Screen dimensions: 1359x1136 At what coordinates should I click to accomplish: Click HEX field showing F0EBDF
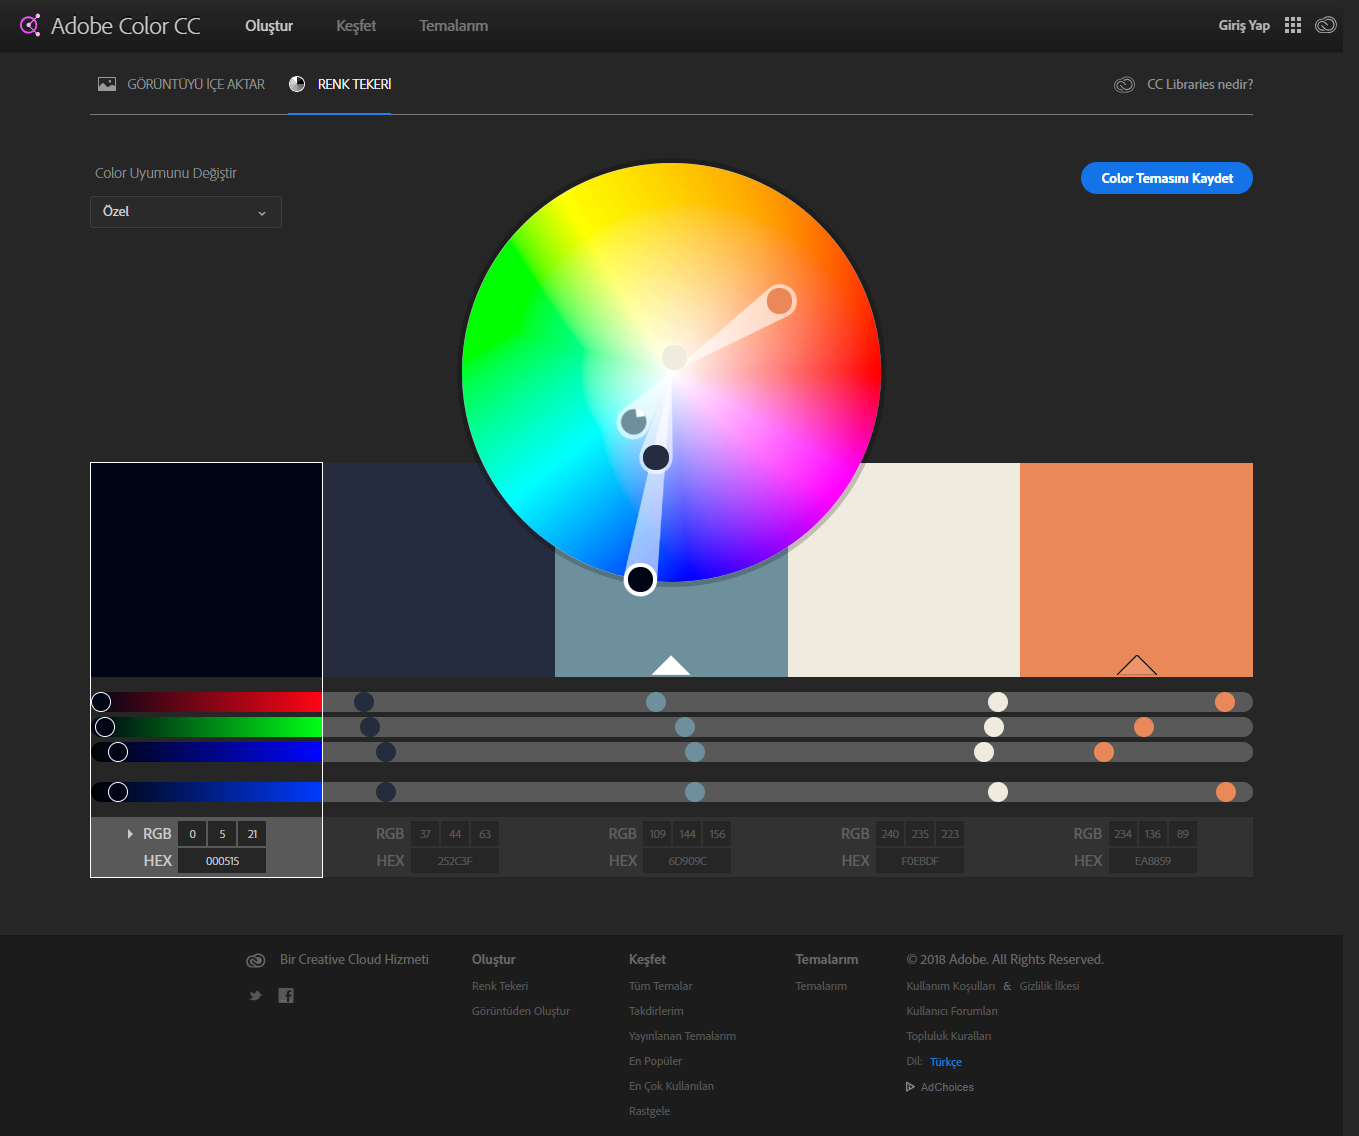920,861
